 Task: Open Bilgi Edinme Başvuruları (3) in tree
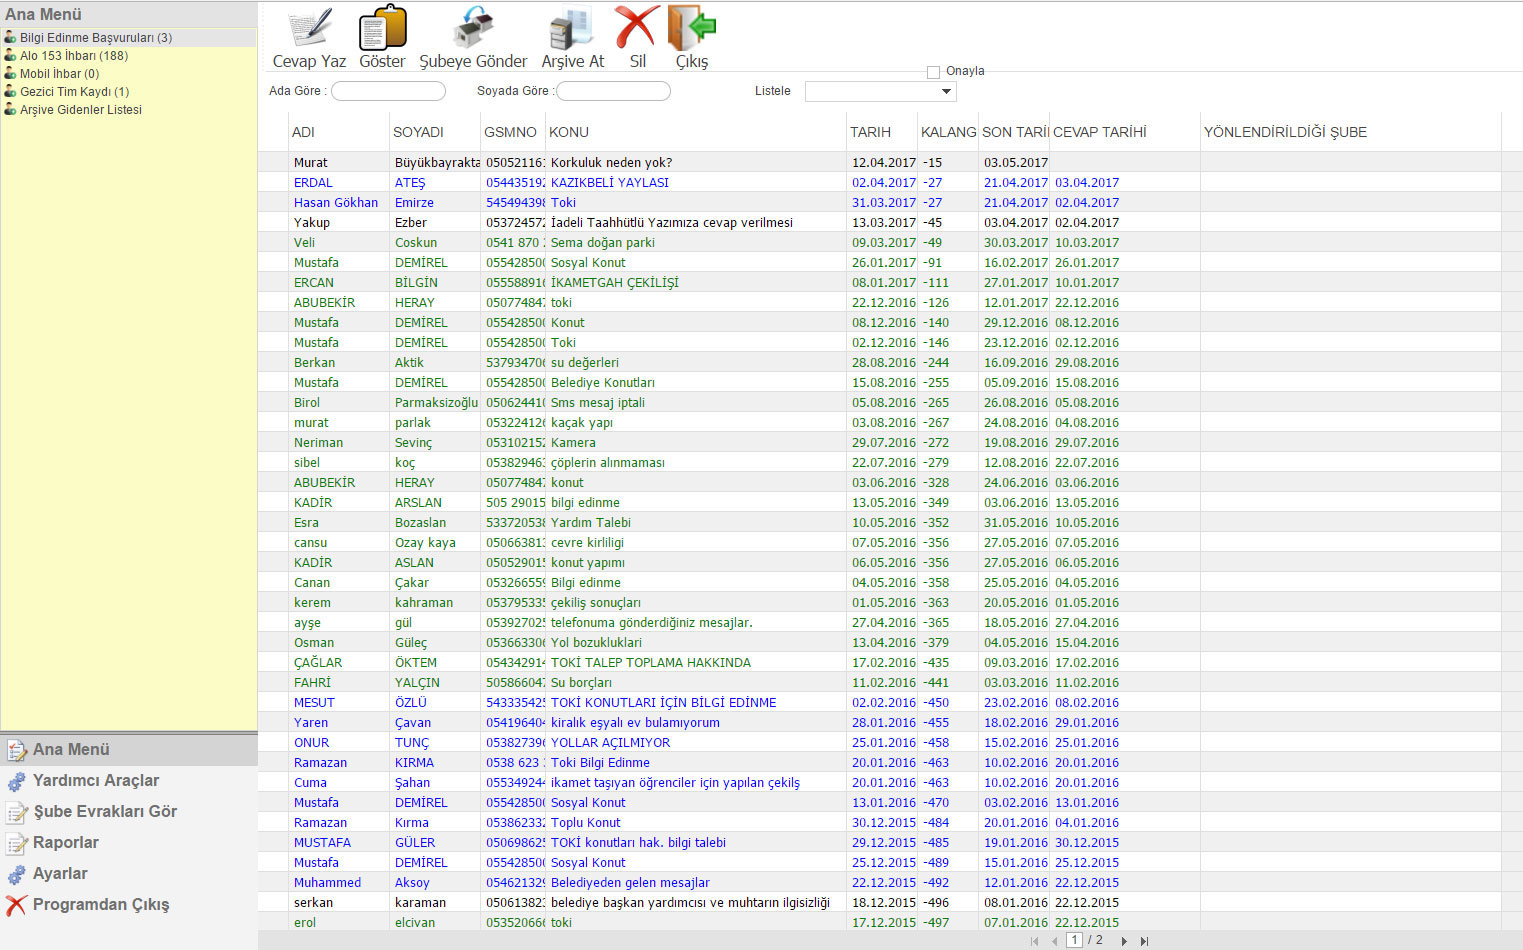[96, 38]
